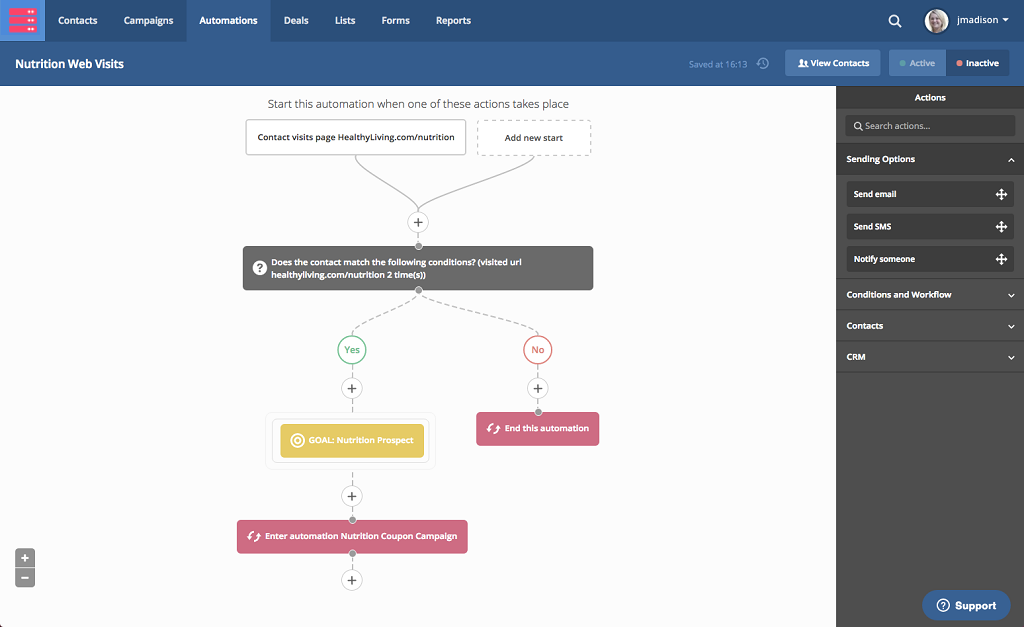Expand the Conditions and Workflow section

1011,295
